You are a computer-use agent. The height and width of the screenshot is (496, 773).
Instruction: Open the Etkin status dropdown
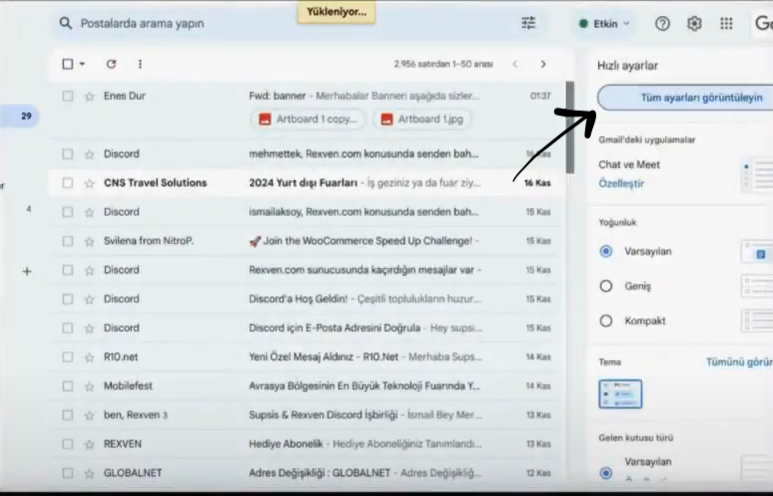coord(605,23)
